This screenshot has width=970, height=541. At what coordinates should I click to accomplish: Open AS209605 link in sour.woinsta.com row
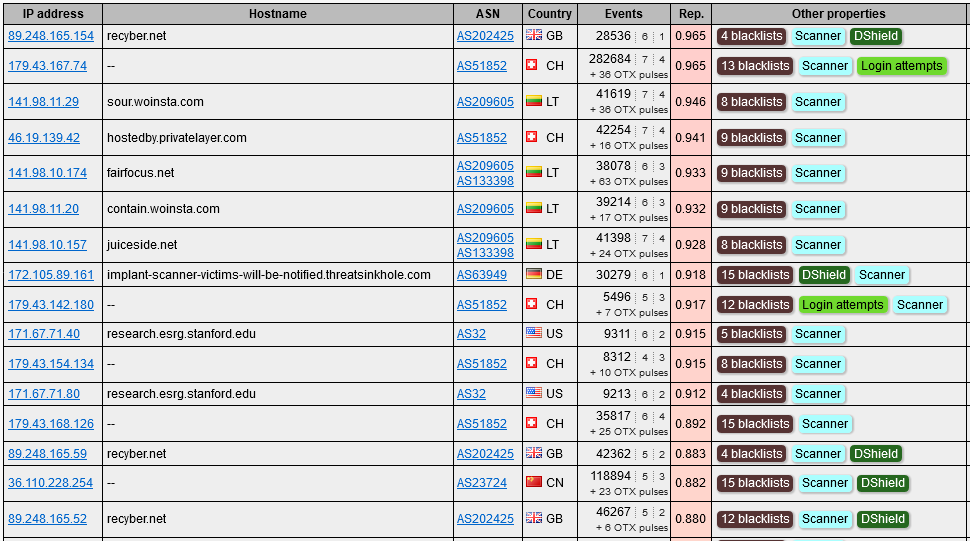tap(485, 101)
